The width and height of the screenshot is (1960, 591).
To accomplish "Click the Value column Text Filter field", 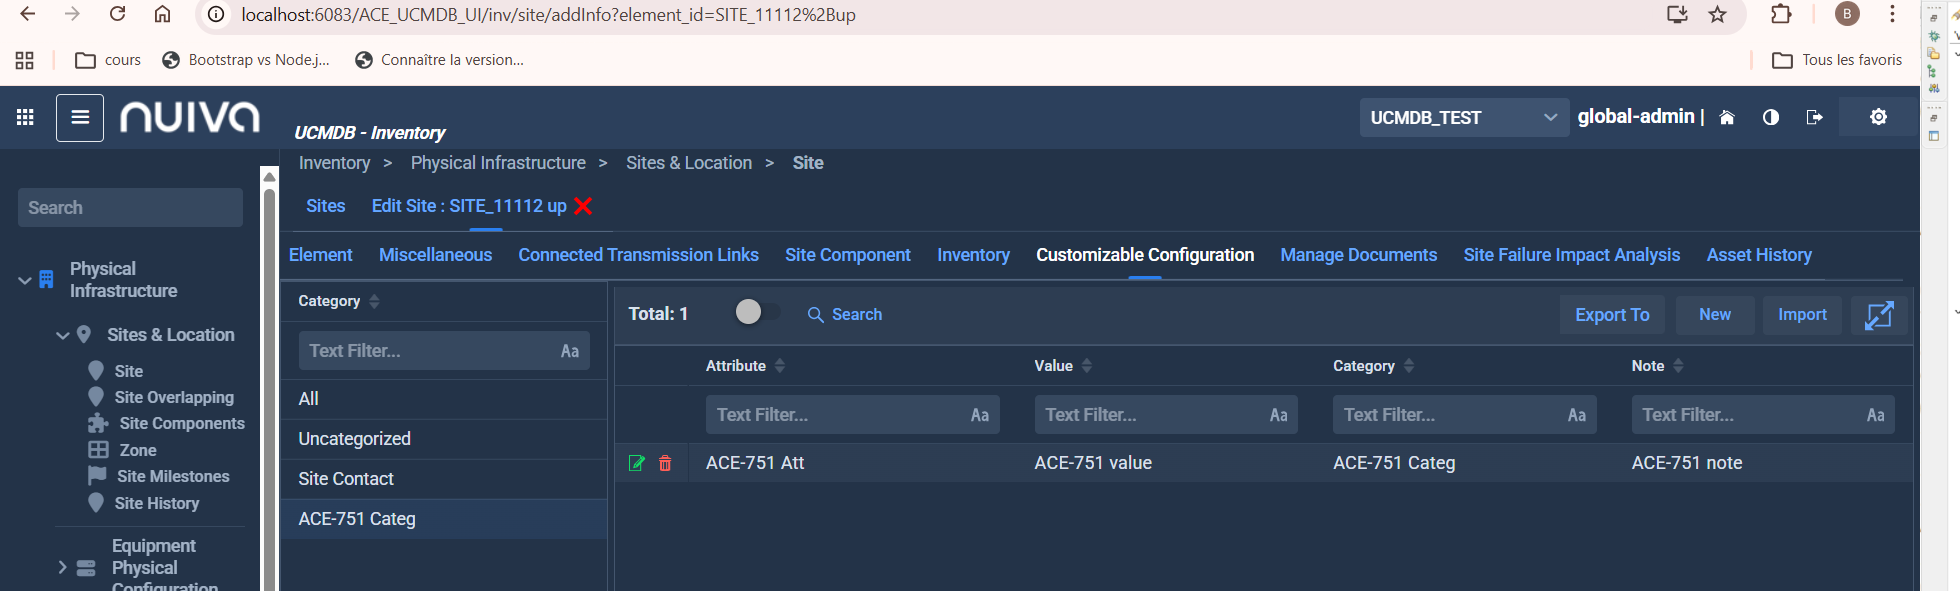I will point(1150,415).
